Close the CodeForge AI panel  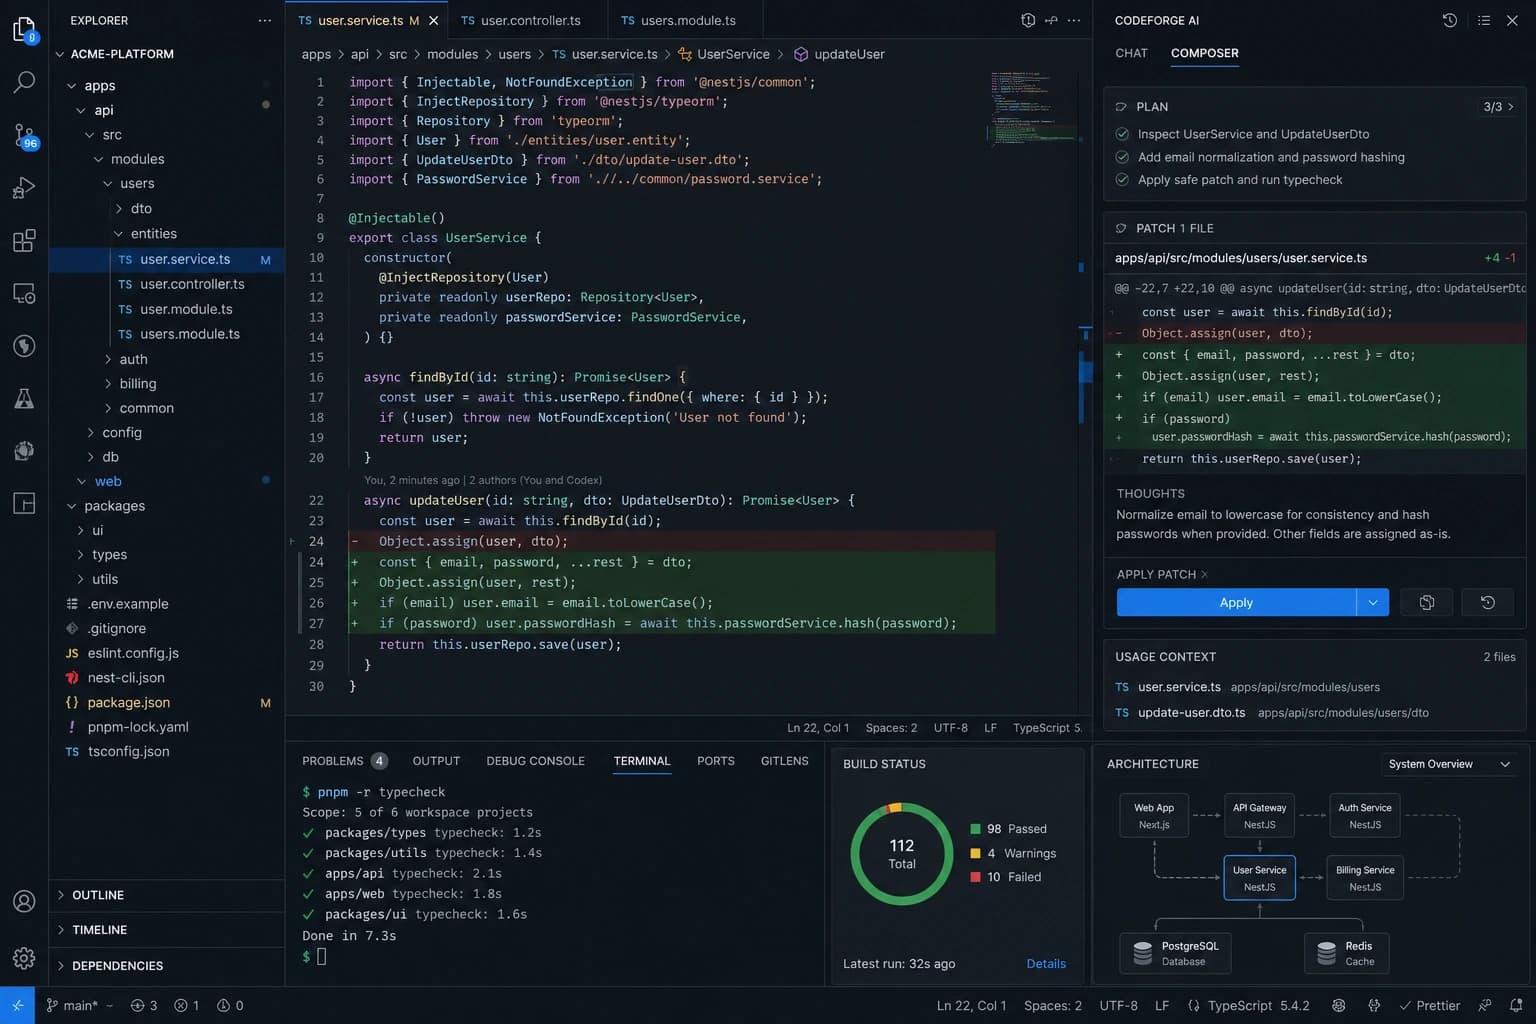(1512, 20)
